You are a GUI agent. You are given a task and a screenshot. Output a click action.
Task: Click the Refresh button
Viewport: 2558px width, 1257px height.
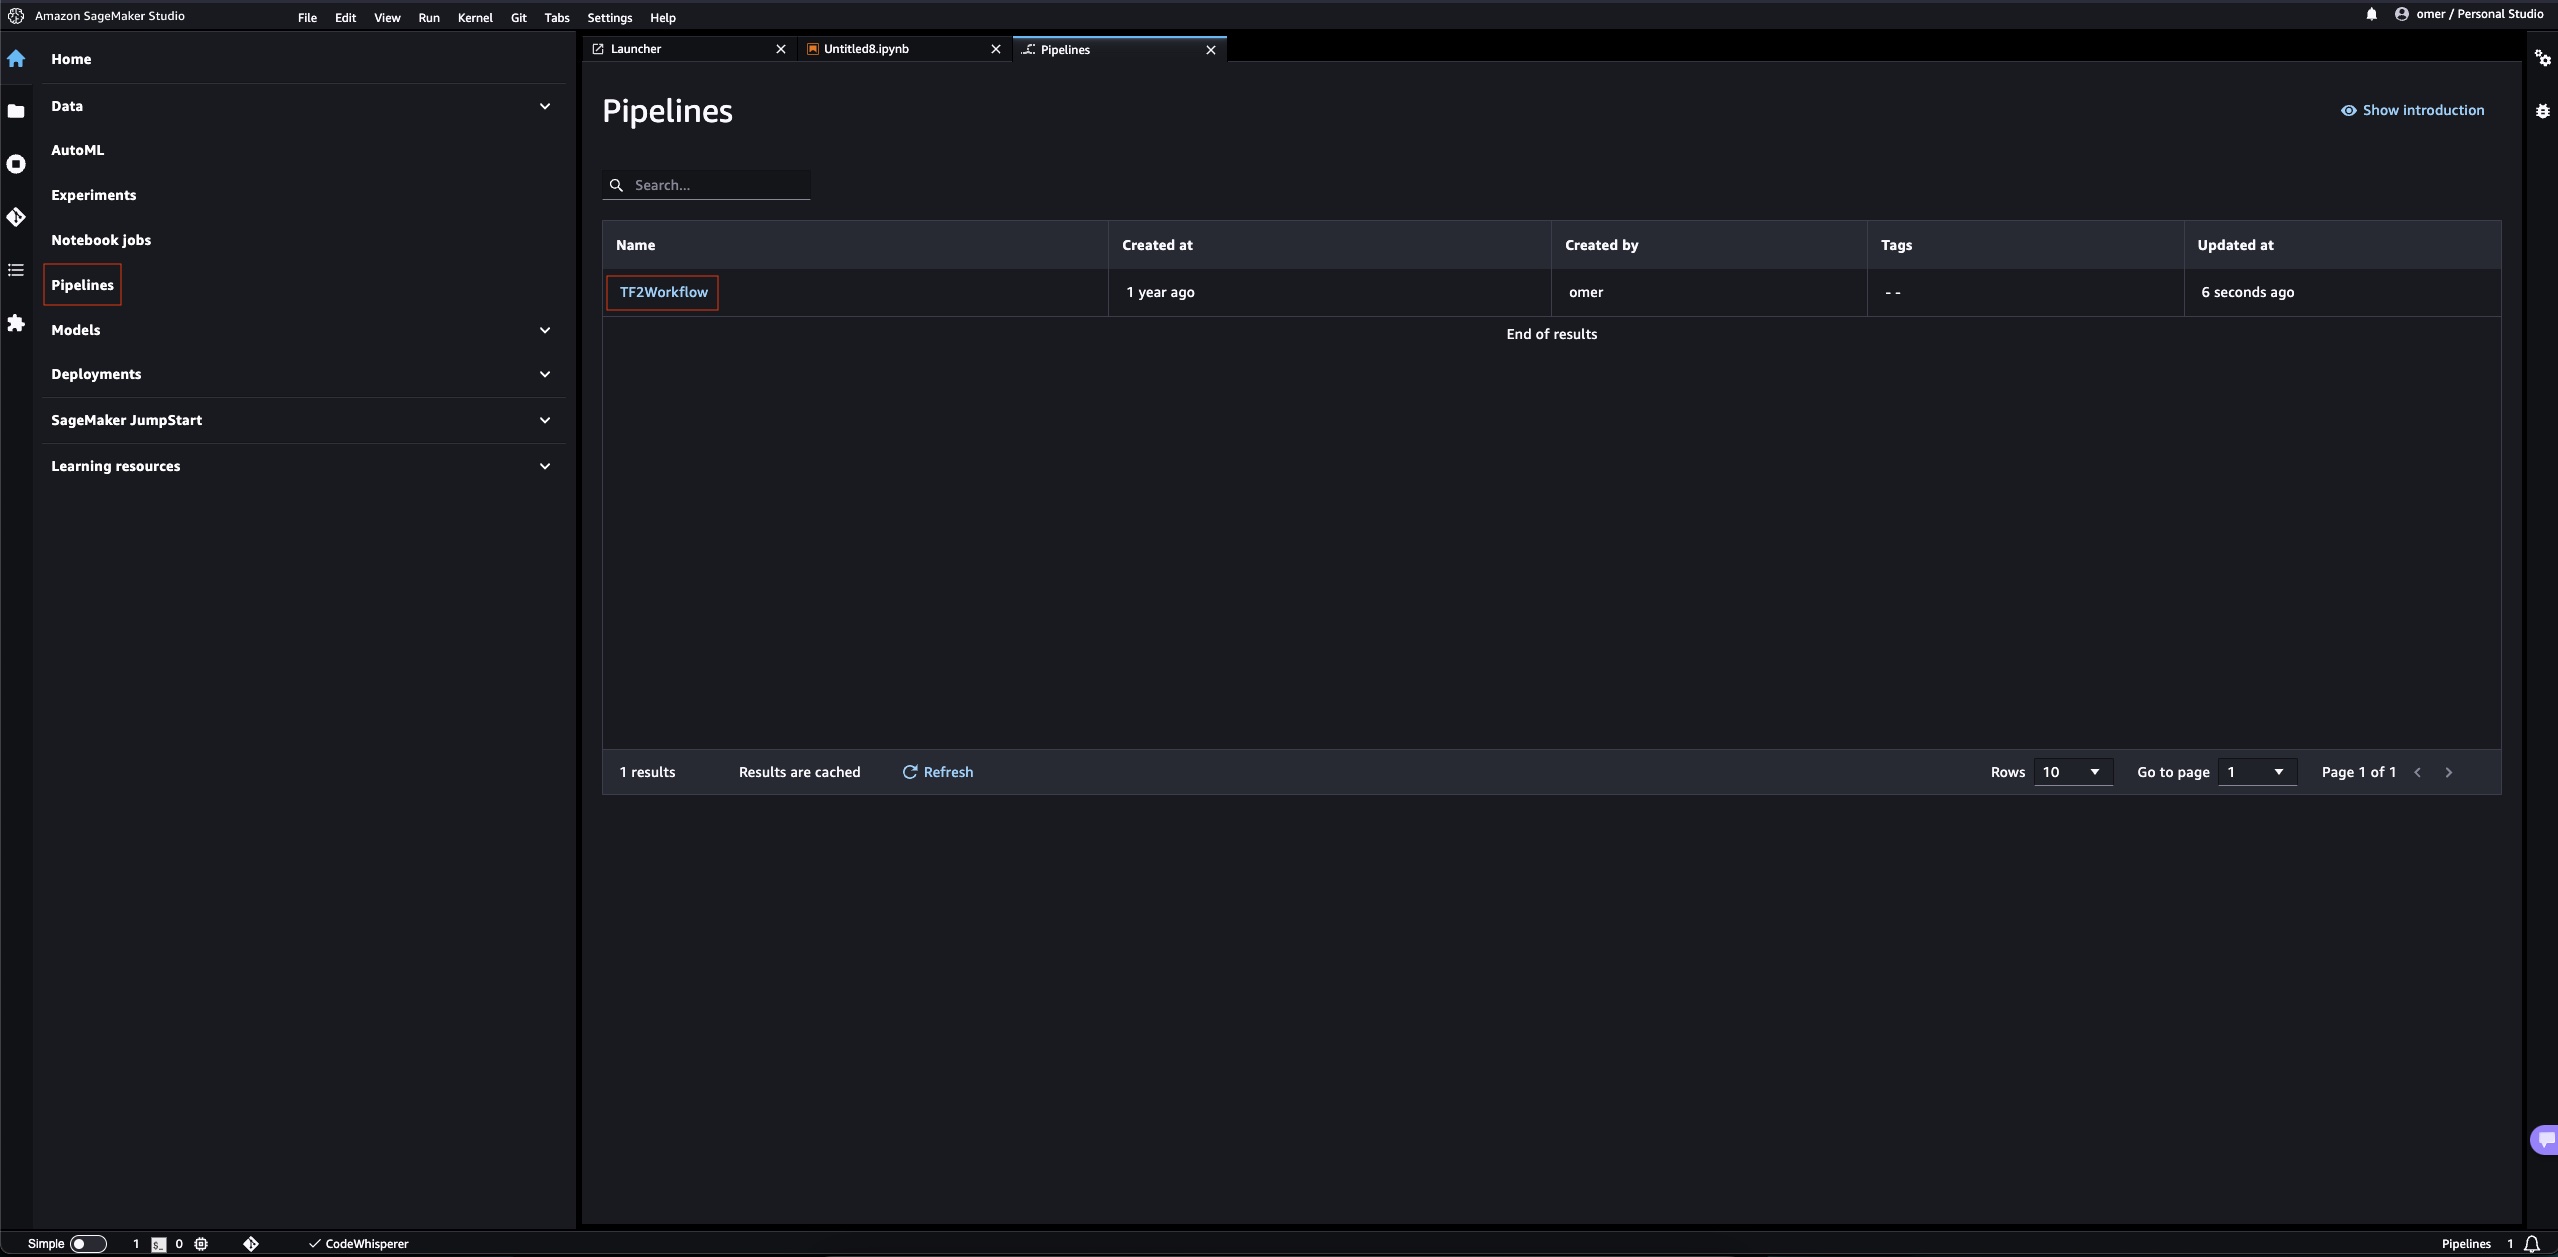[937, 772]
